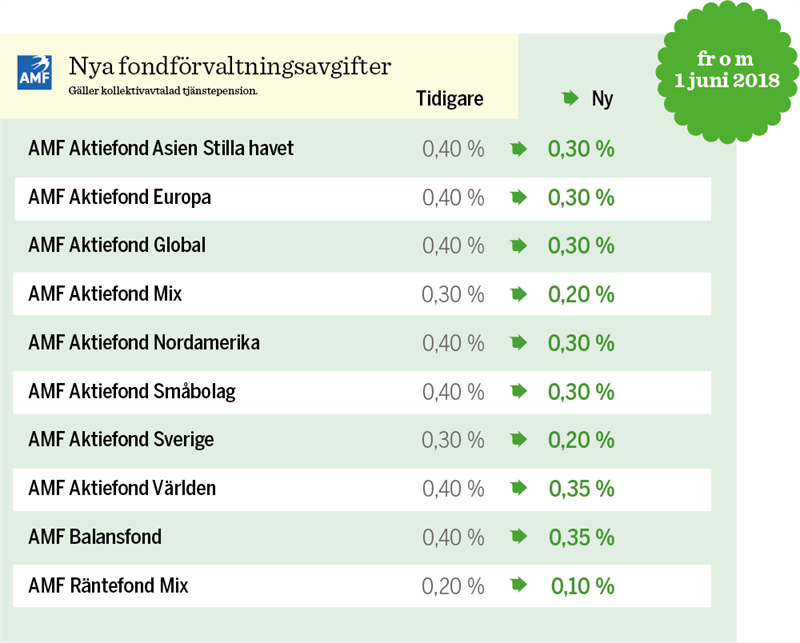
Task: Select AMF Aktiefond Europa fund name
Action: 119,198
